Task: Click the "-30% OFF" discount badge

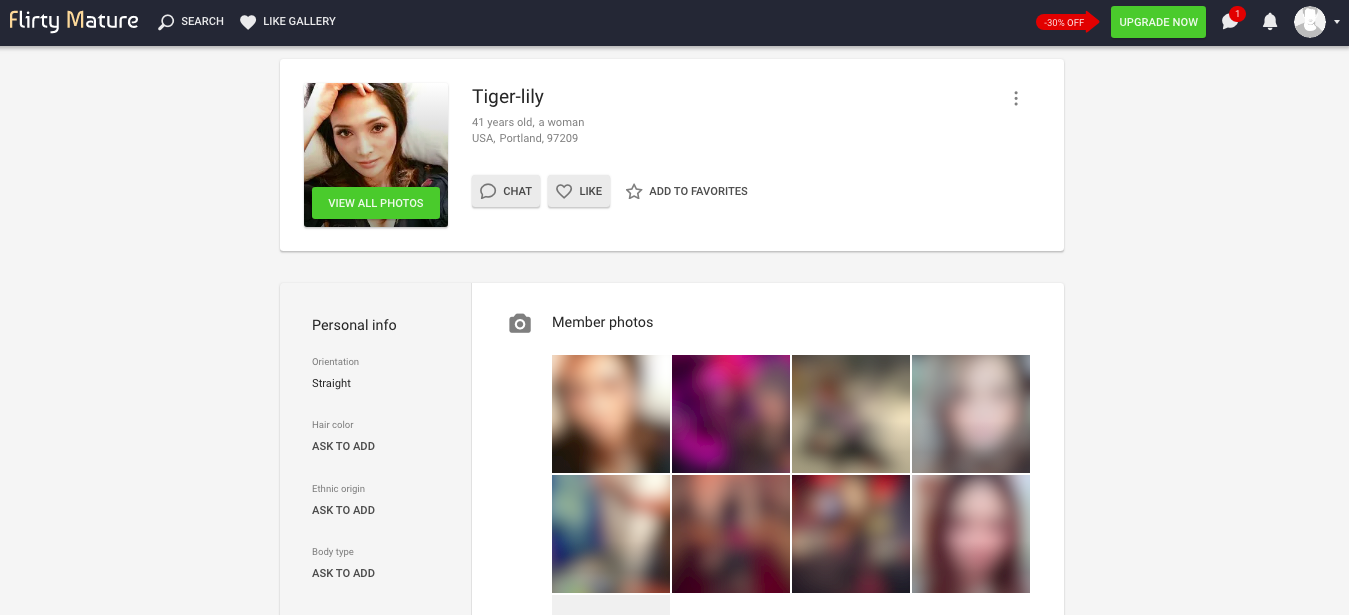Action: (1066, 22)
